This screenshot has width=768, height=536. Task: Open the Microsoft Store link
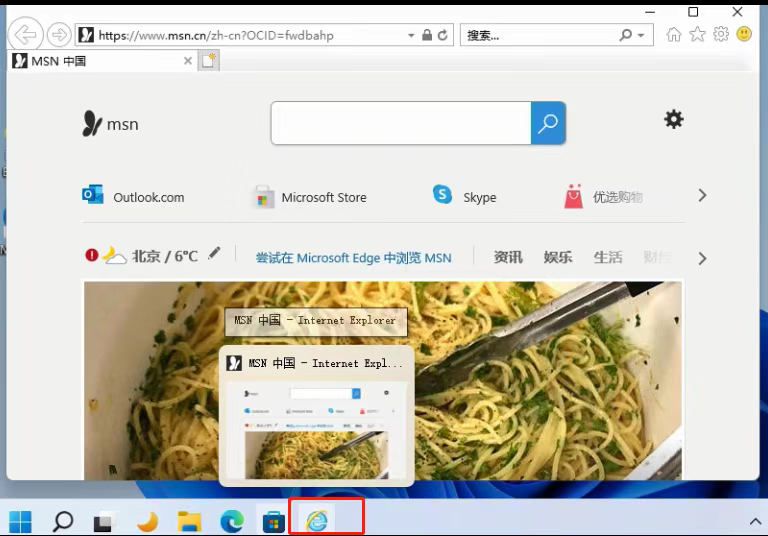[311, 196]
